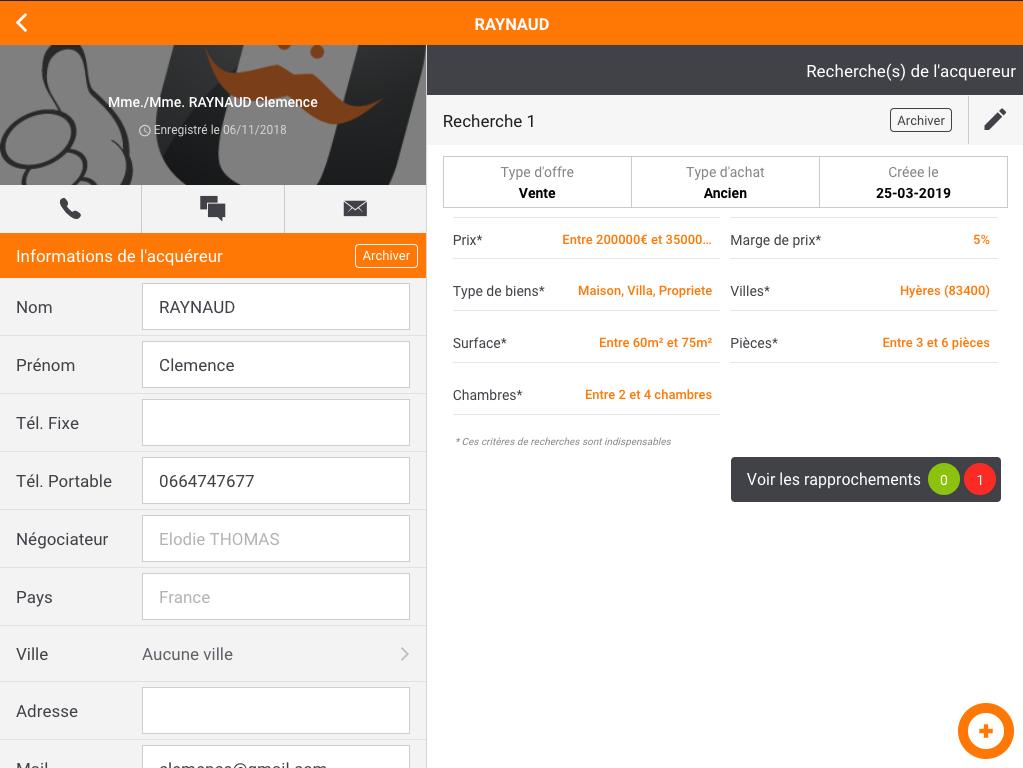This screenshot has width=1023, height=768.
Task: Click Entre 2 et 4 chambres
Action: pyautogui.click(x=648, y=395)
